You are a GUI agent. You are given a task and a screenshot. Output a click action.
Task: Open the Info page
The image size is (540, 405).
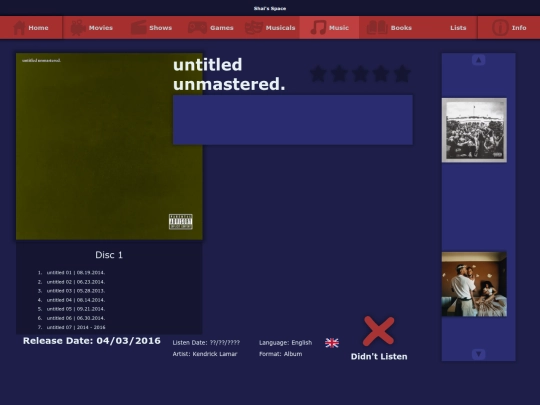coord(509,28)
